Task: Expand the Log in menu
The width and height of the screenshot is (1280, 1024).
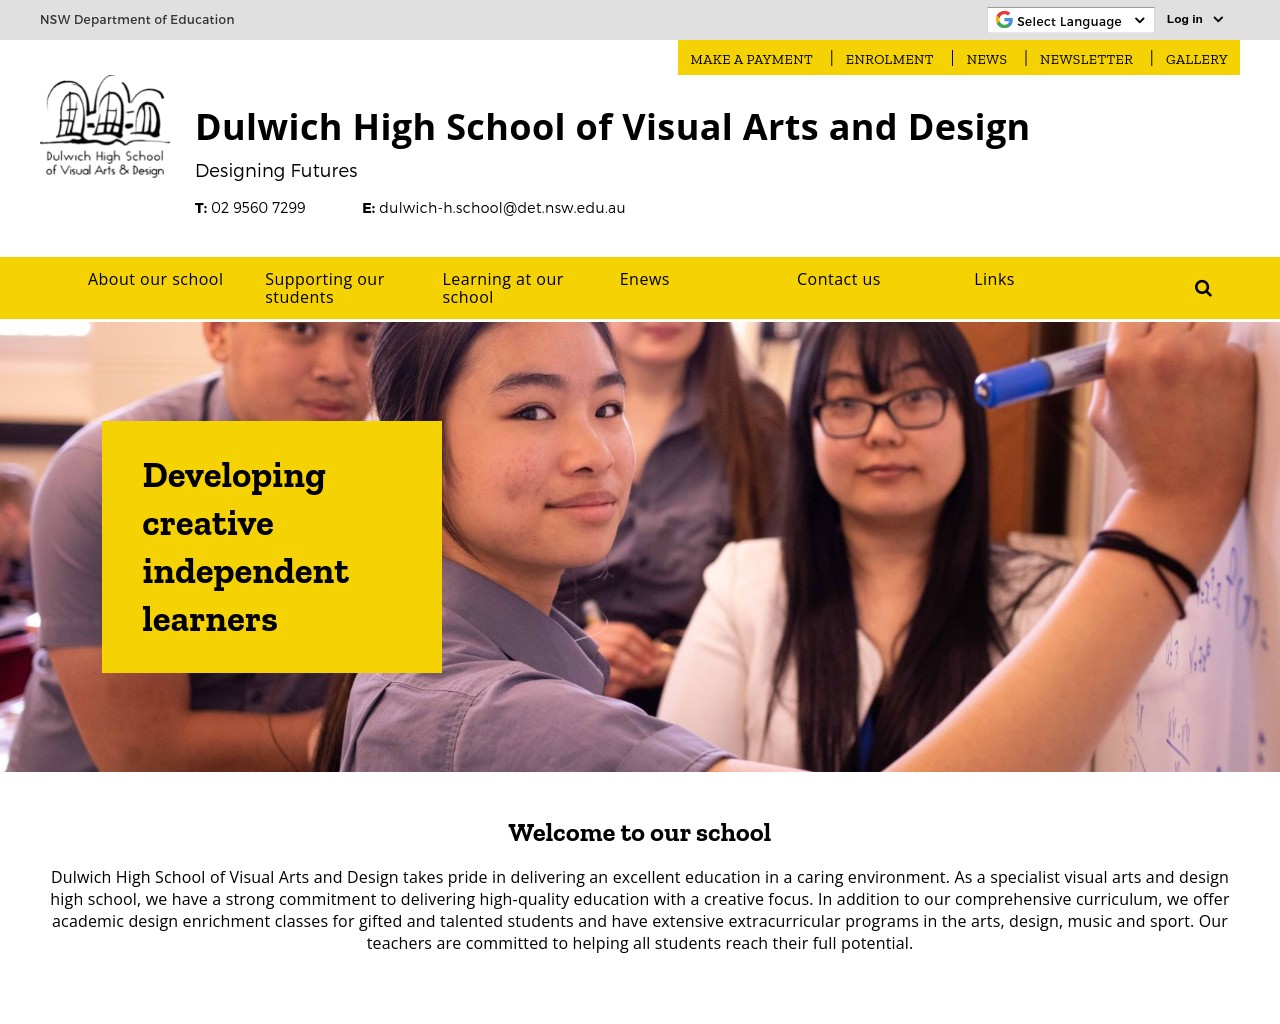Action: pos(1195,19)
